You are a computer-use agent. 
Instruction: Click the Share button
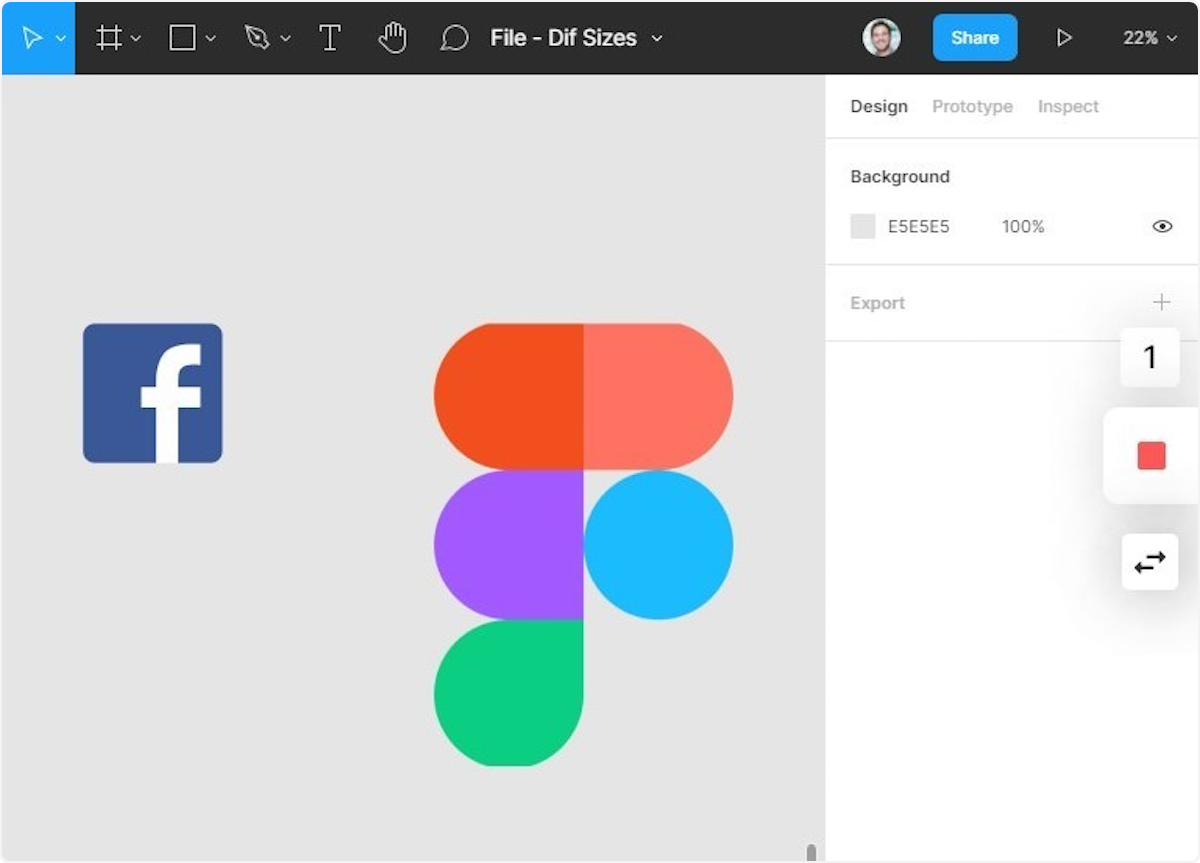[975, 38]
